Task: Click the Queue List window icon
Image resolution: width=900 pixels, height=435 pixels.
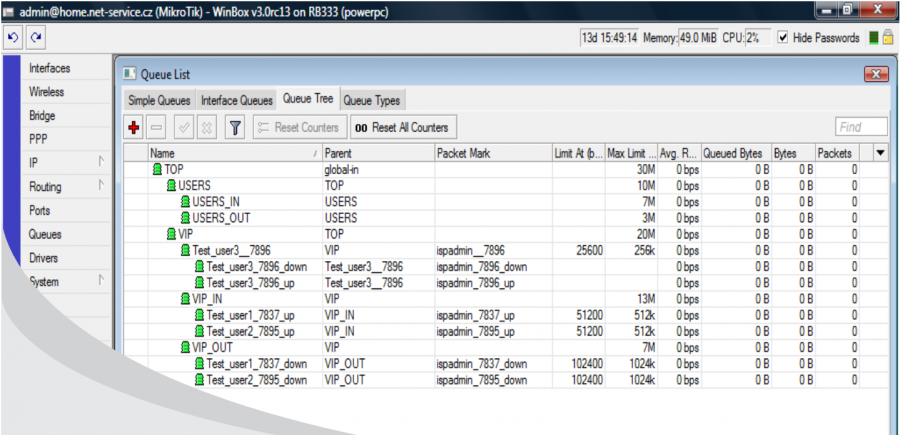Action: 130,74
